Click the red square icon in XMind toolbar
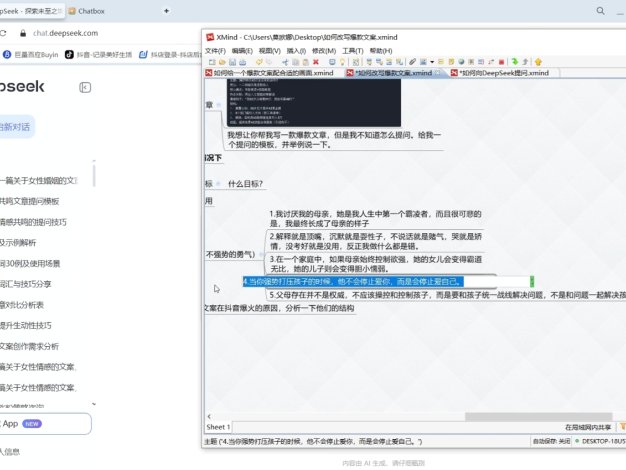Viewport: 626px width, 470px height. pyautogui.click(x=501, y=62)
